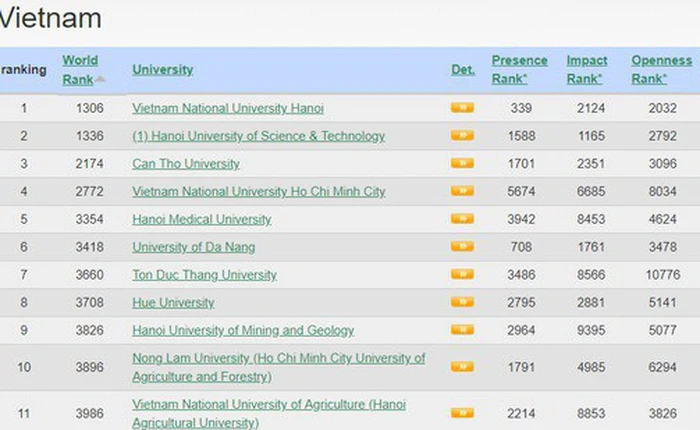This screenshot has height=430, width=700.
Task: Open Vietnam National University Hanoi link
Action: 228,109
